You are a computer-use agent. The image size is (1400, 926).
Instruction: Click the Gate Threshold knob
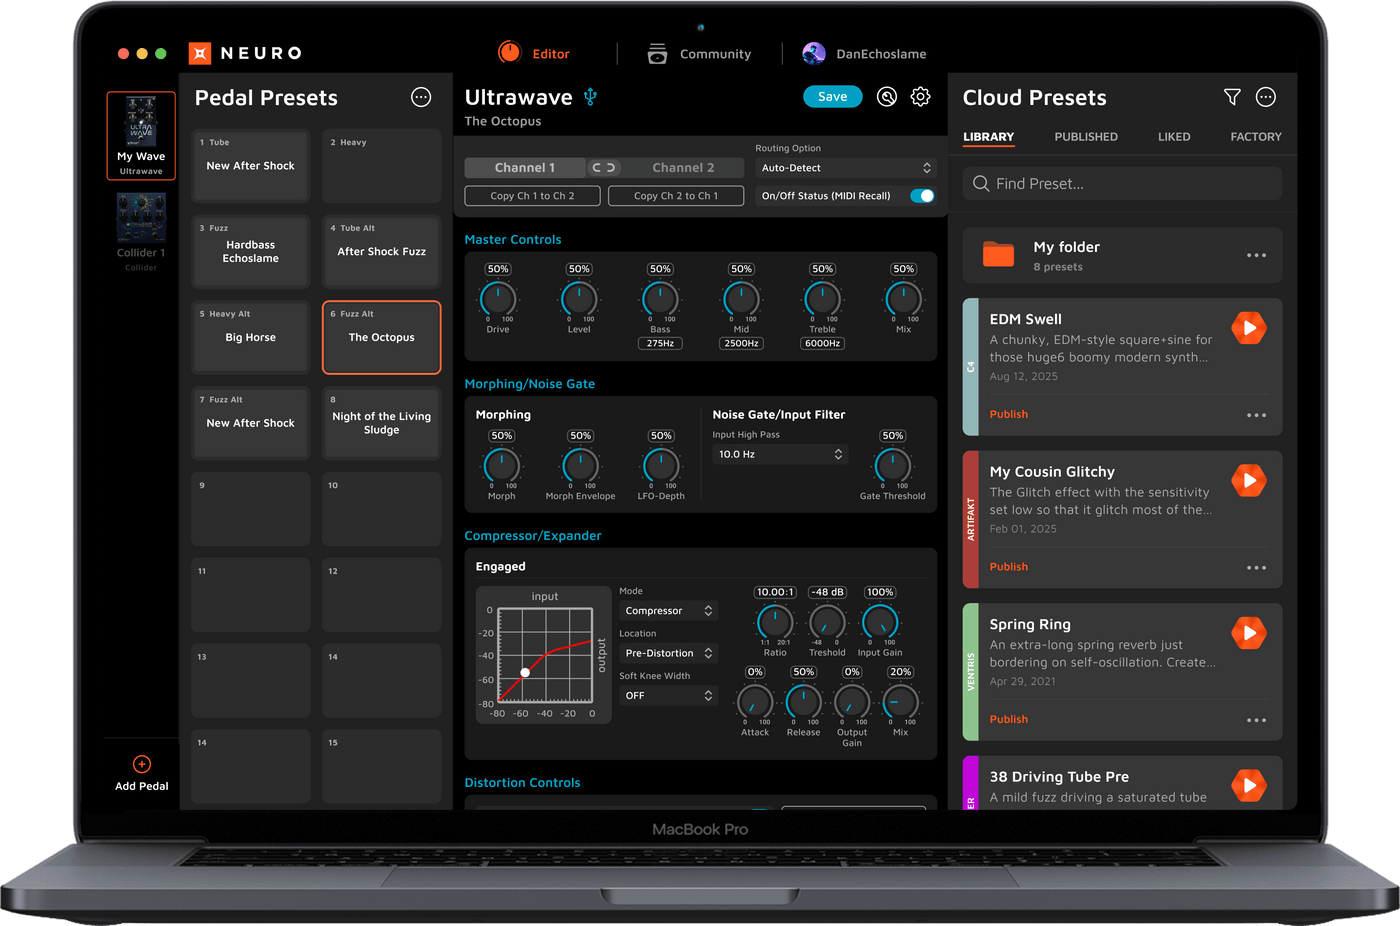pyautogui.click(x=892, y=465)
